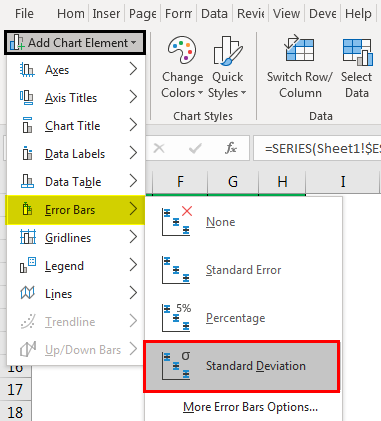
Task: Select column I header
Action: [x=343, y=182]
